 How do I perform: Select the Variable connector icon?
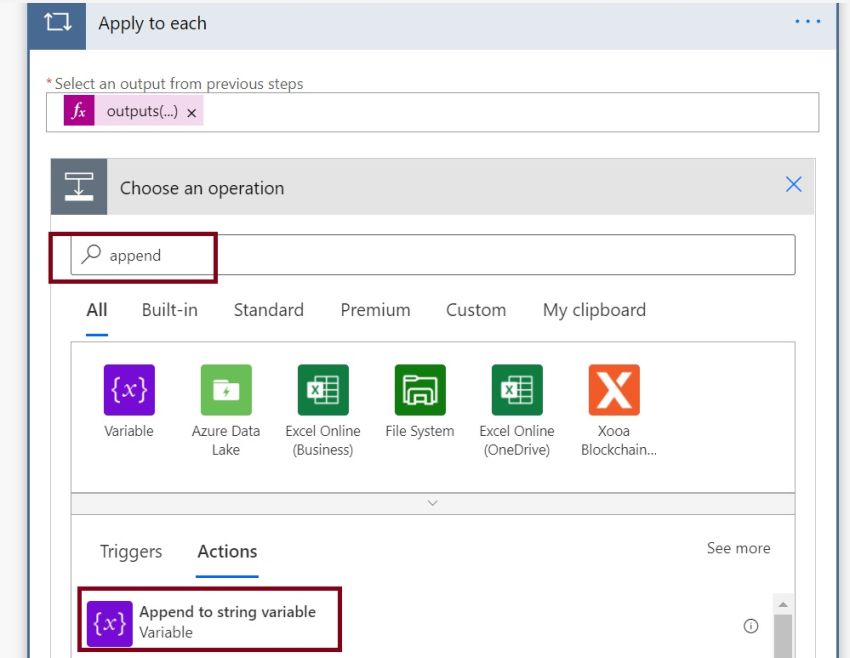tap(128, 389)
